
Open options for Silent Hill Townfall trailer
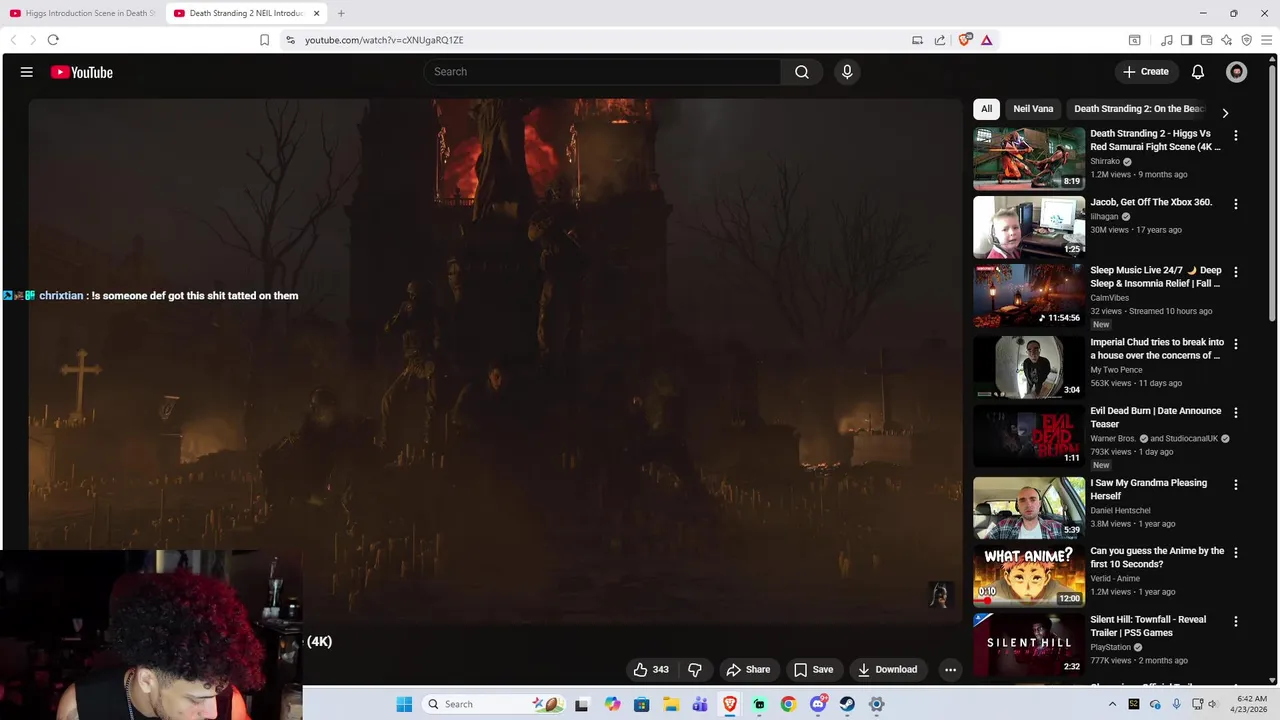1236,621
